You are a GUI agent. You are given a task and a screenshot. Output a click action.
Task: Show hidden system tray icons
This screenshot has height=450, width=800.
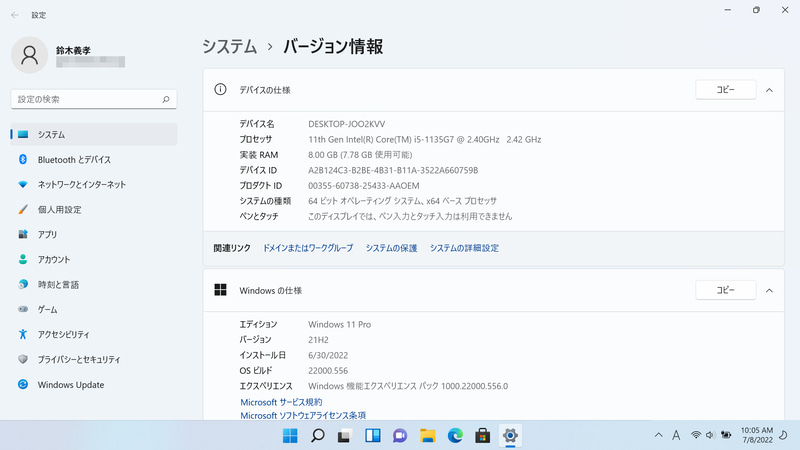(659, 435)
